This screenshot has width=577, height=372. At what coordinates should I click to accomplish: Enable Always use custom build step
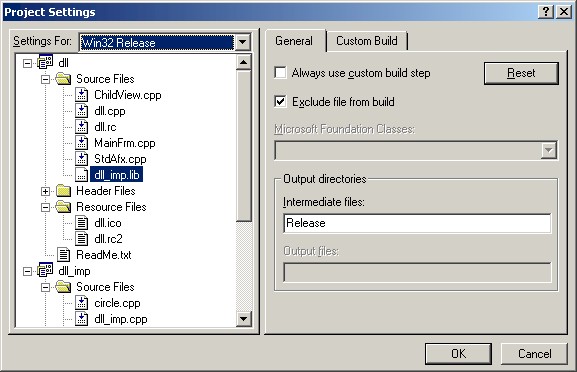coord(280,72)
